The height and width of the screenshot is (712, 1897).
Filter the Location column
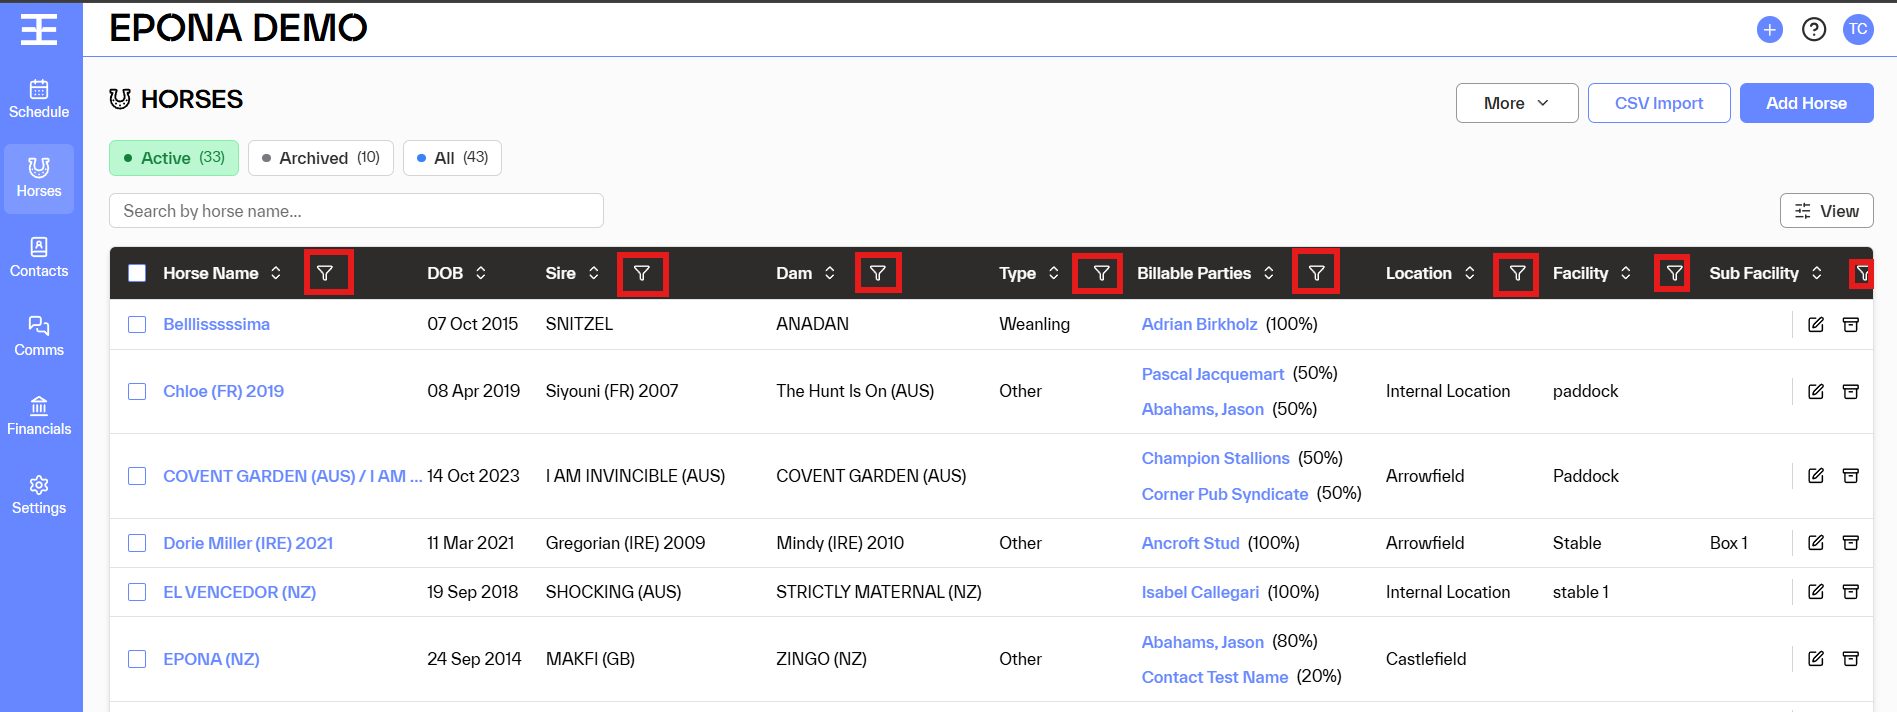tap(1517, 273)
